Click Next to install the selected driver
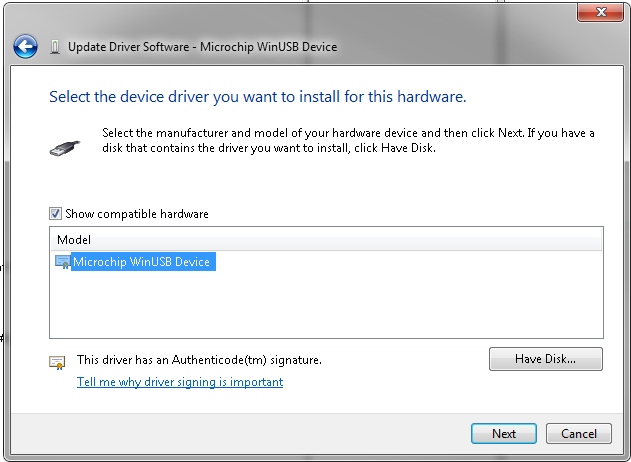Image resolution: width=631 pixels, height=462 pixels. coord(504,433)
